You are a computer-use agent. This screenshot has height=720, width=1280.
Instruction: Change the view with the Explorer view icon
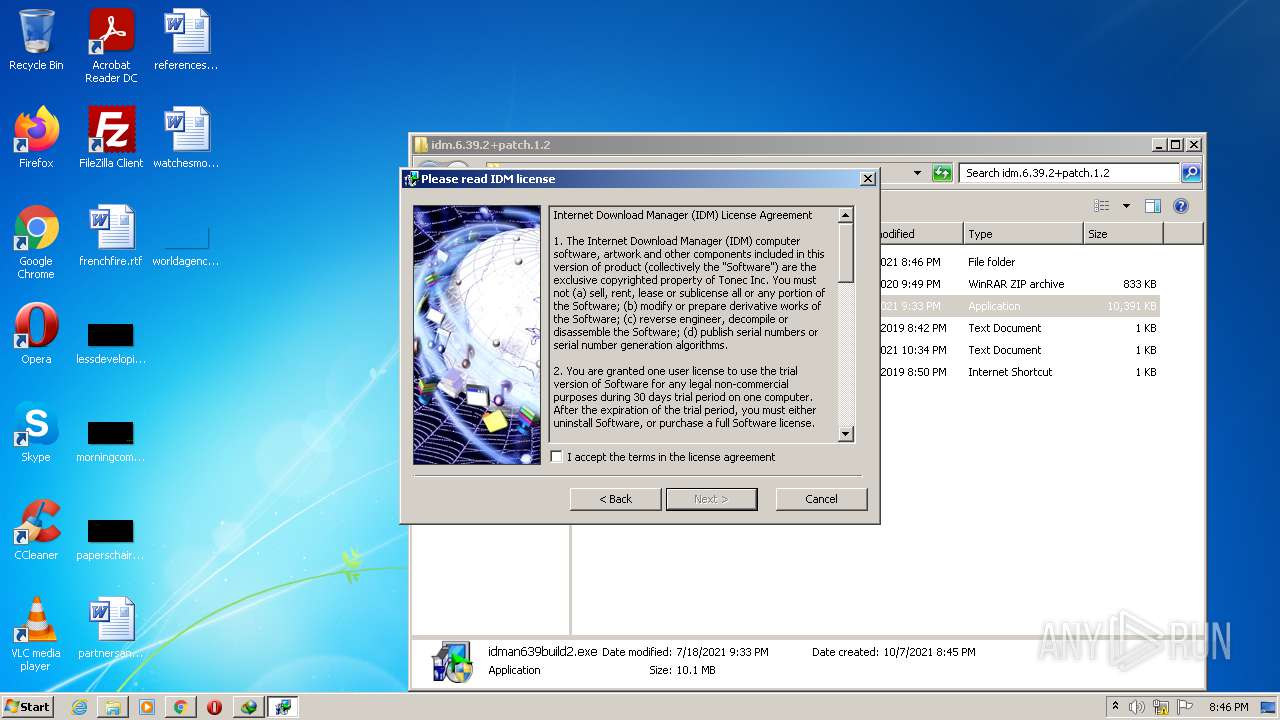[1101, 206]
